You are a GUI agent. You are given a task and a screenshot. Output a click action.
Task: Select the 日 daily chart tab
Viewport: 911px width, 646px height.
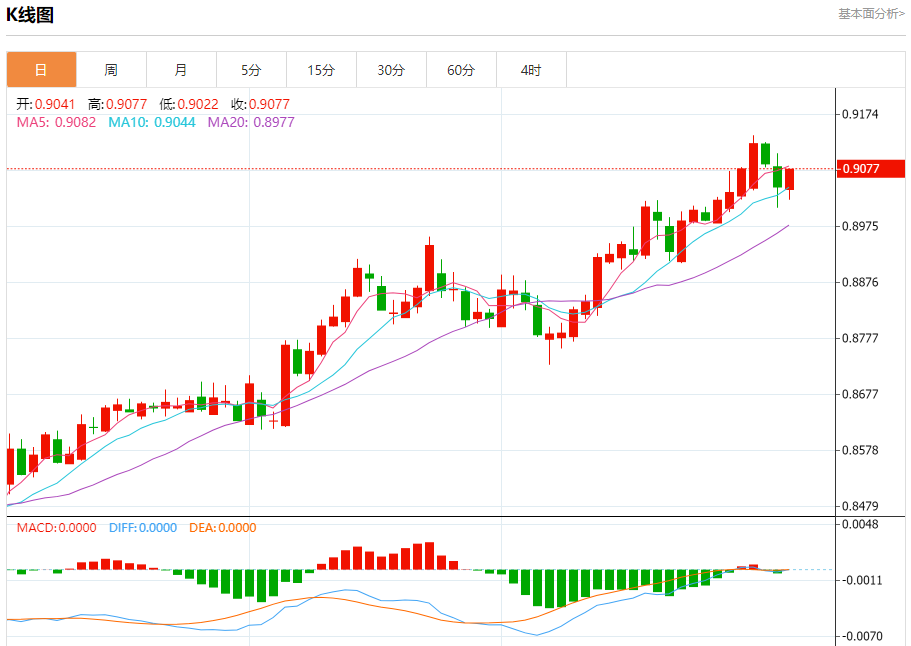click(41, 70)
